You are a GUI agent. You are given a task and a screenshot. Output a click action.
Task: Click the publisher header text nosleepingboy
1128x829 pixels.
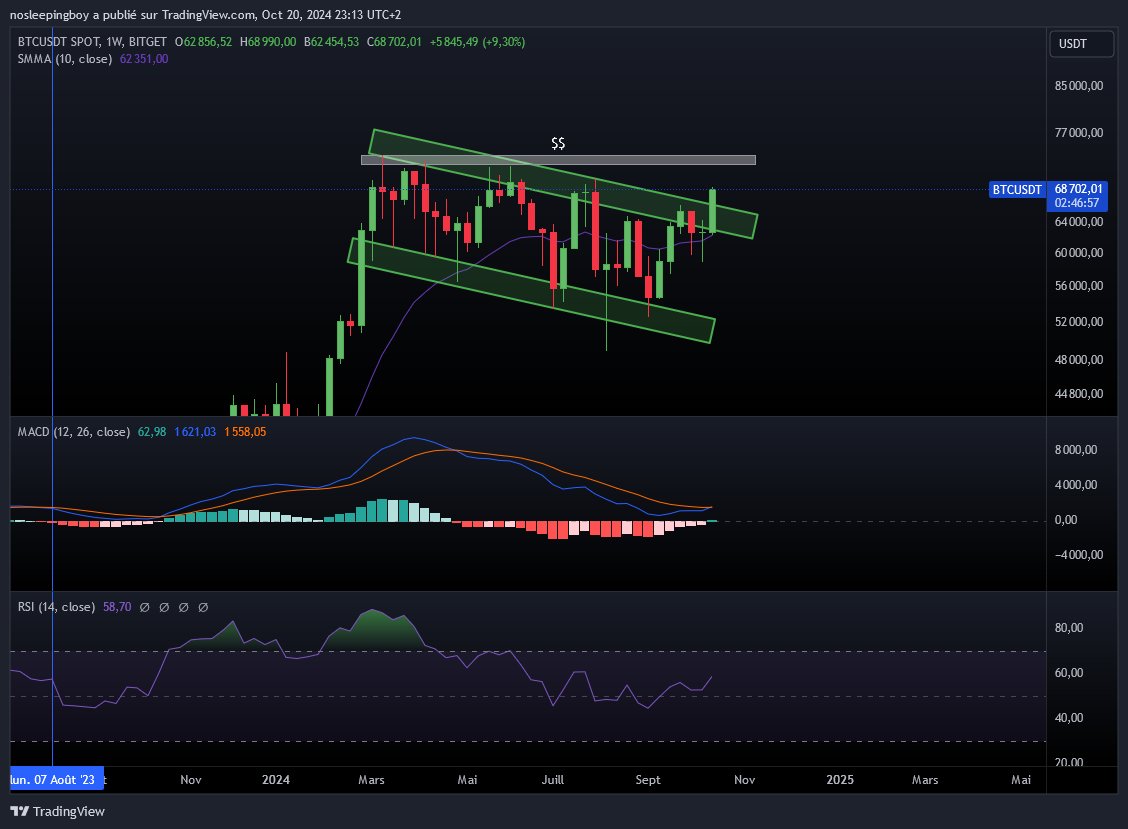pos(50,14)
